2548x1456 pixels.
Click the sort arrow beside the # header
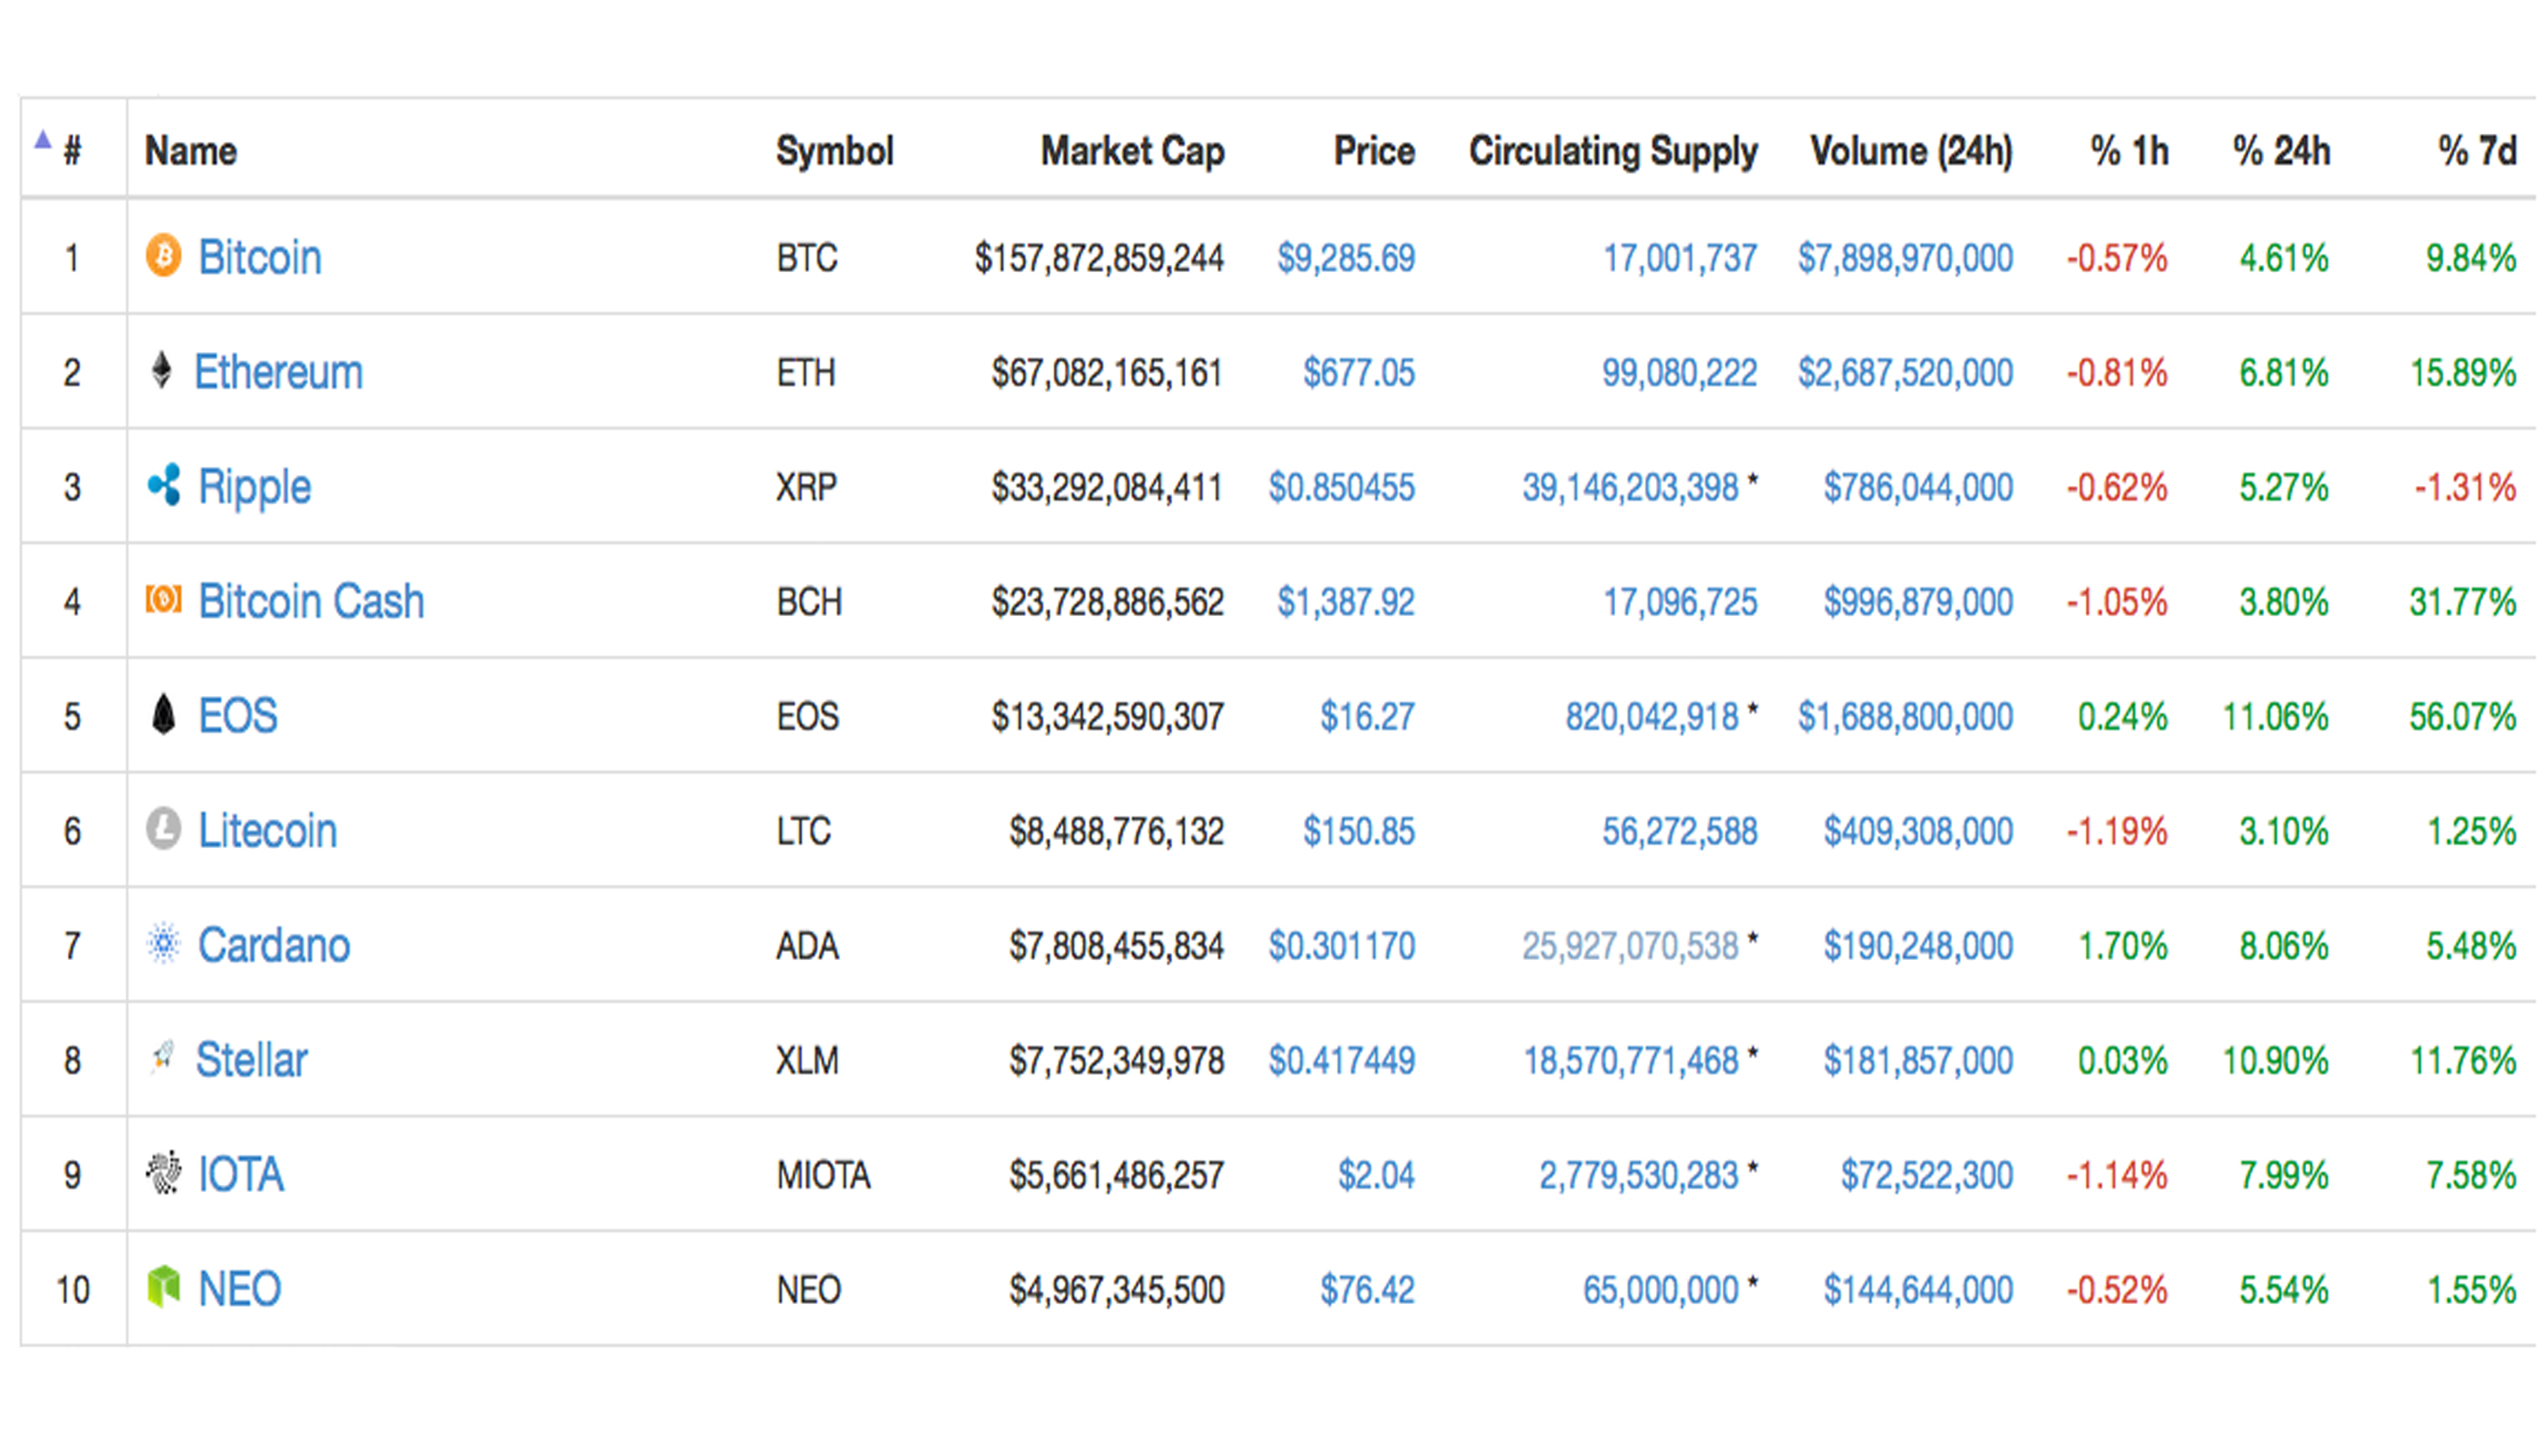(x=42, y=139)
